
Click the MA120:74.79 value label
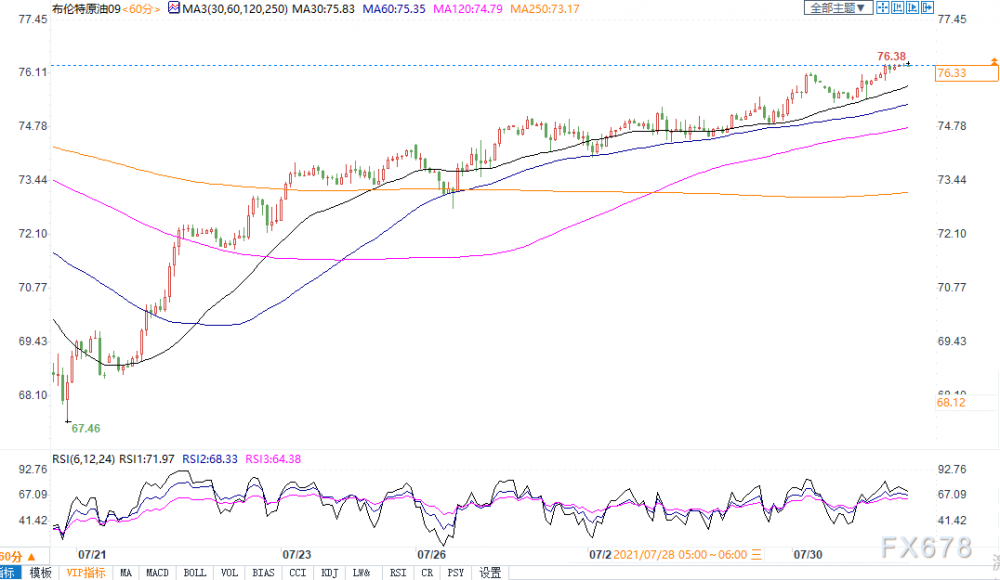tap(467, 9)
